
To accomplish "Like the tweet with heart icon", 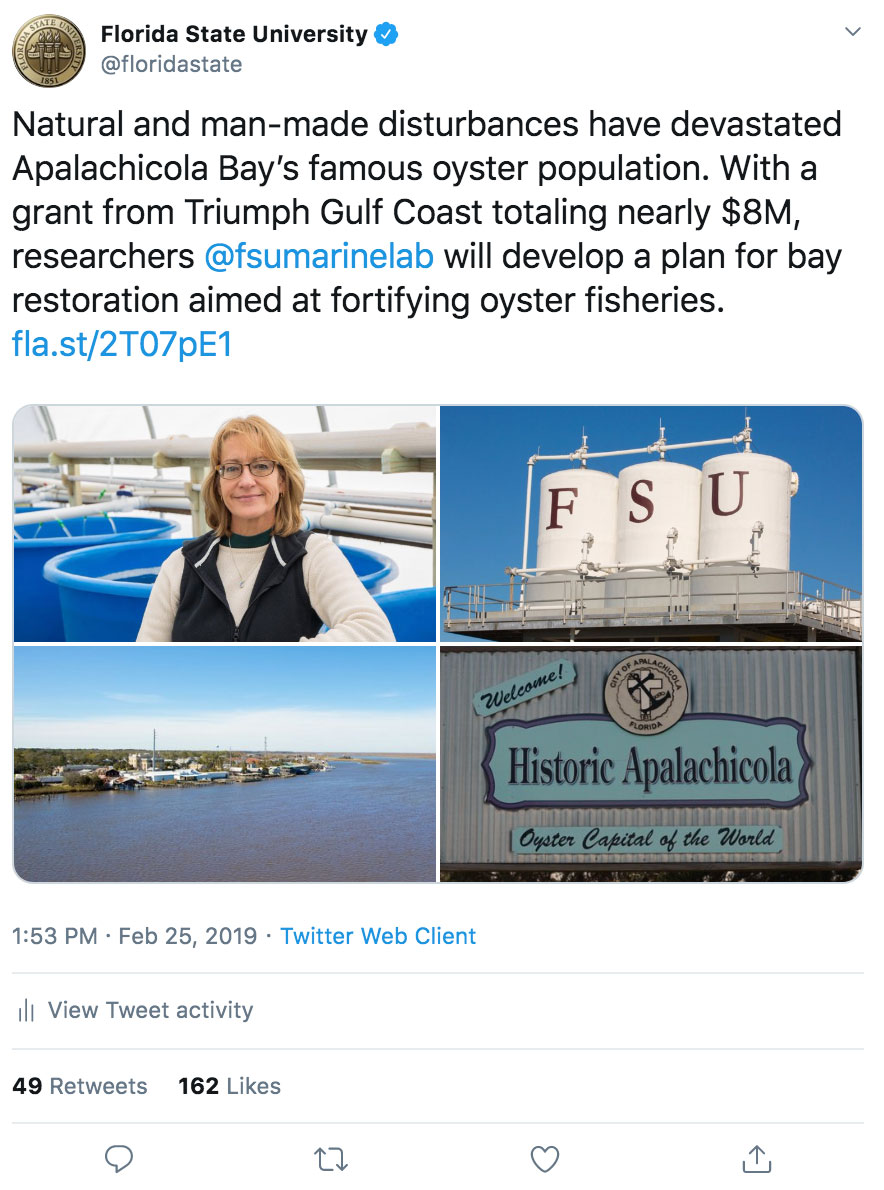I will [x=544, y=1159].
